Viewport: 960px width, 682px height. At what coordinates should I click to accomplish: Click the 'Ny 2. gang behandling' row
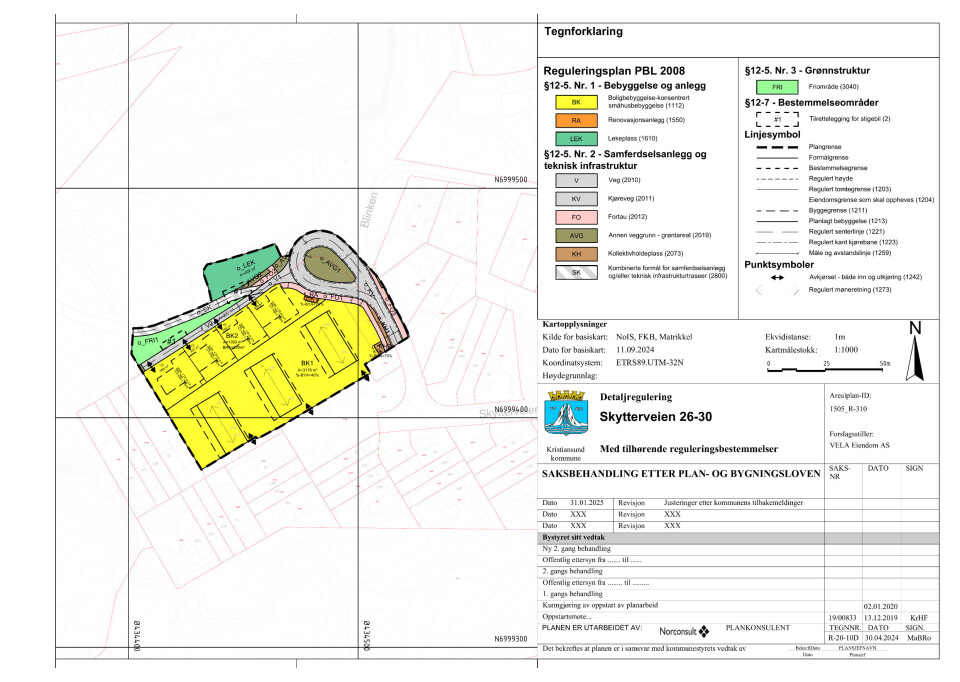[738, 549]
